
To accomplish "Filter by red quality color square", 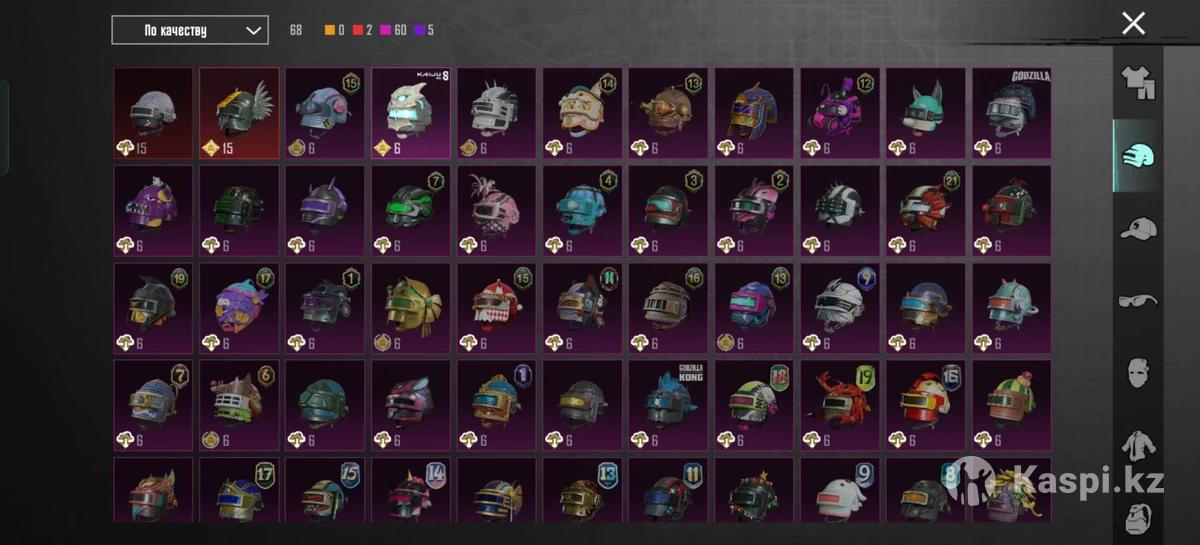I will tap(358, 30).
